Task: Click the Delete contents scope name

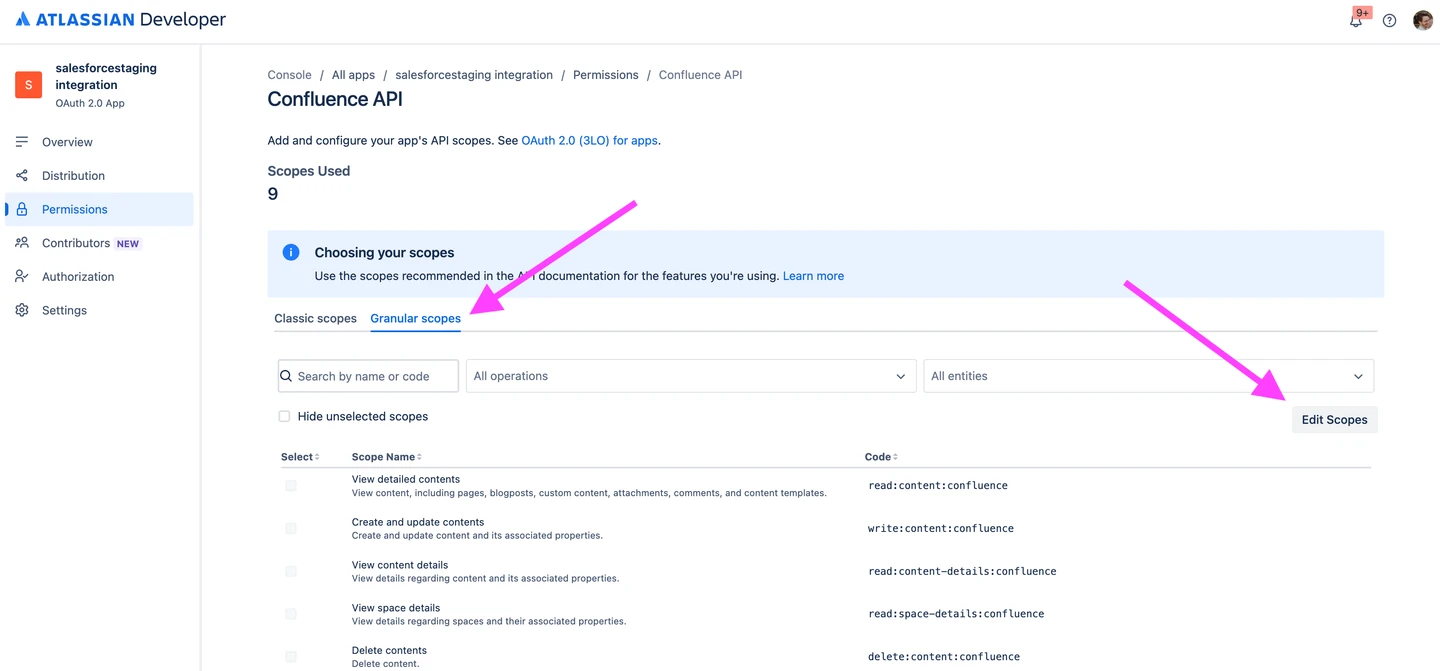Action: coord(389,650)
